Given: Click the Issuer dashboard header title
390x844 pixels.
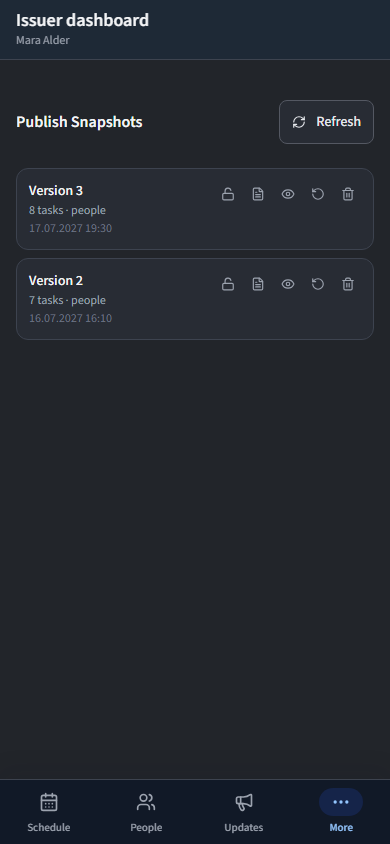Looking at the screenshot, I should [82, 20].
